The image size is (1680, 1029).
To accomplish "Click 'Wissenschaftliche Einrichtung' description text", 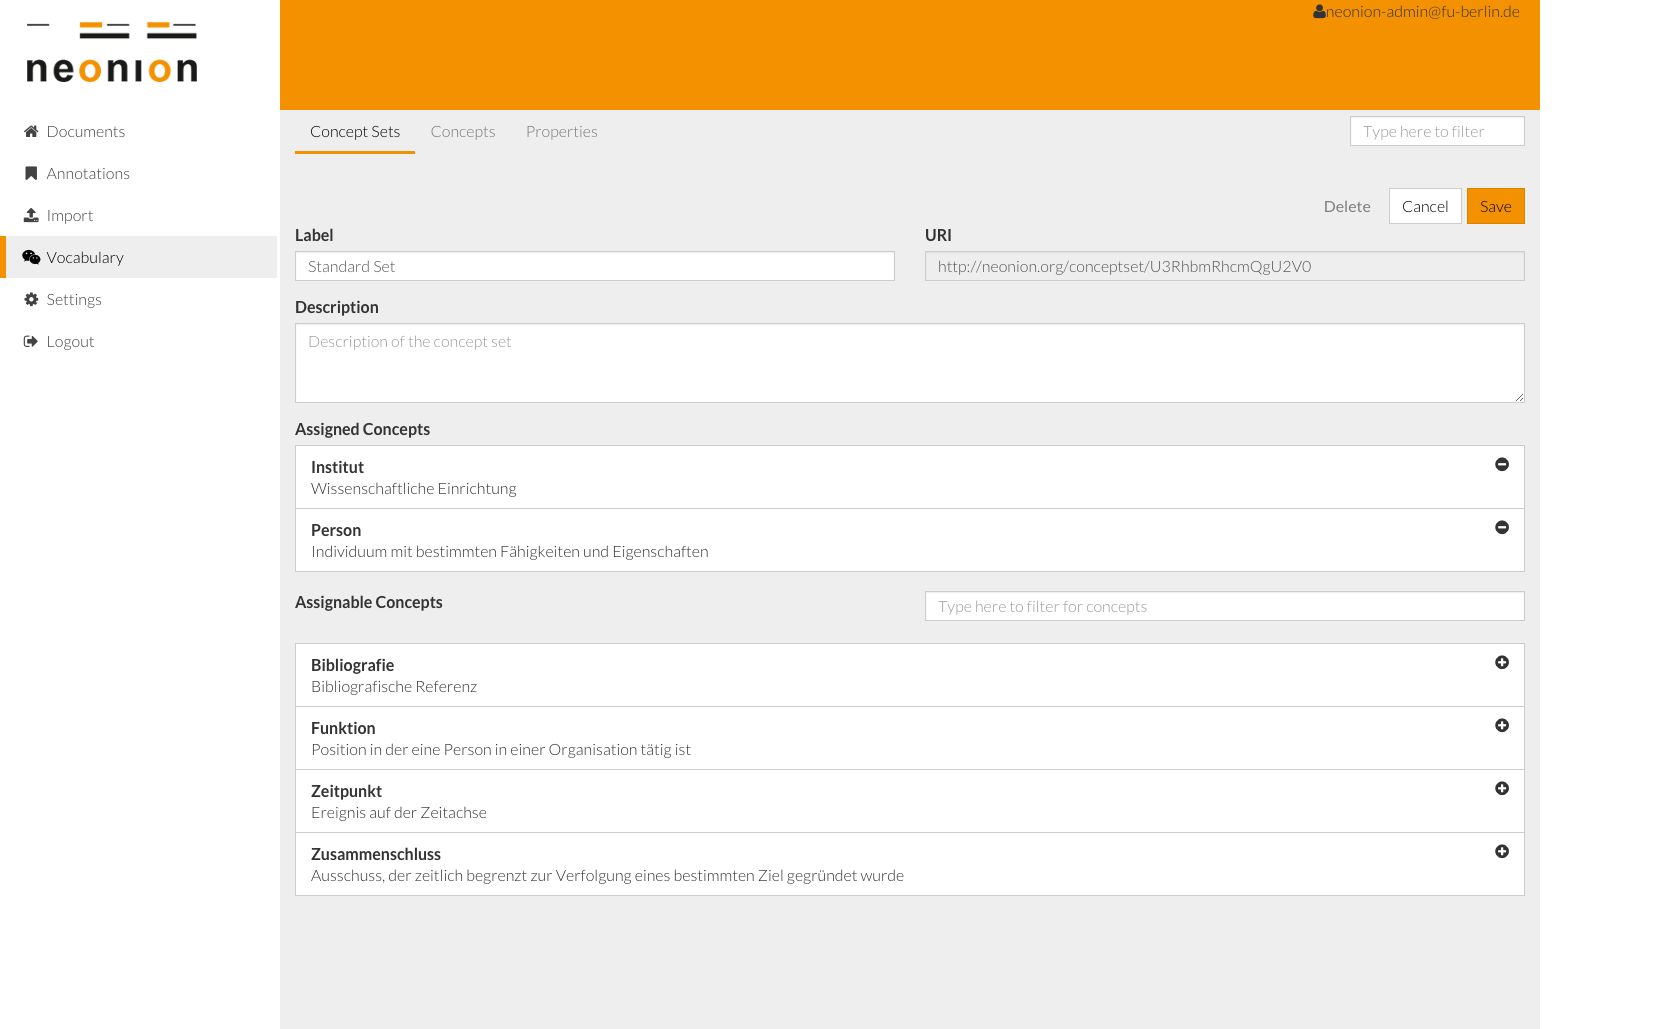I will (x=414, y=489).
